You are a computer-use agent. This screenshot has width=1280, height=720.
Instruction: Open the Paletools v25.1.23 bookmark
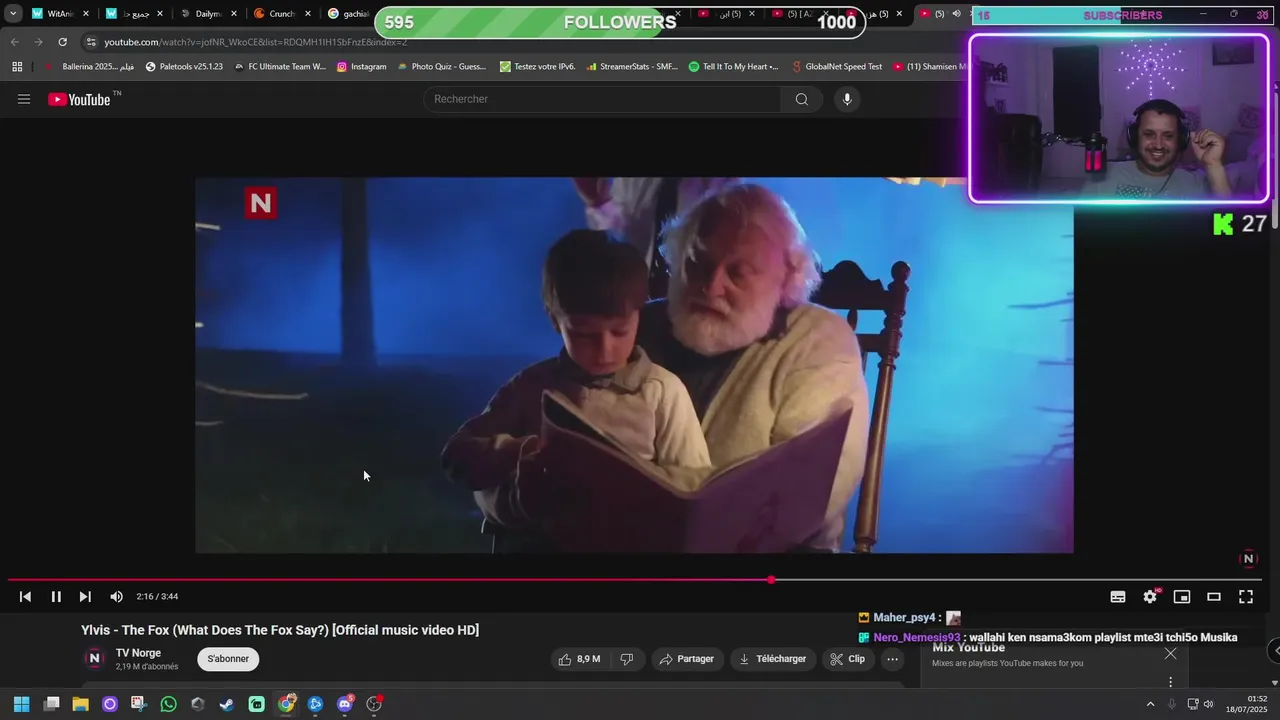point(184,67)
